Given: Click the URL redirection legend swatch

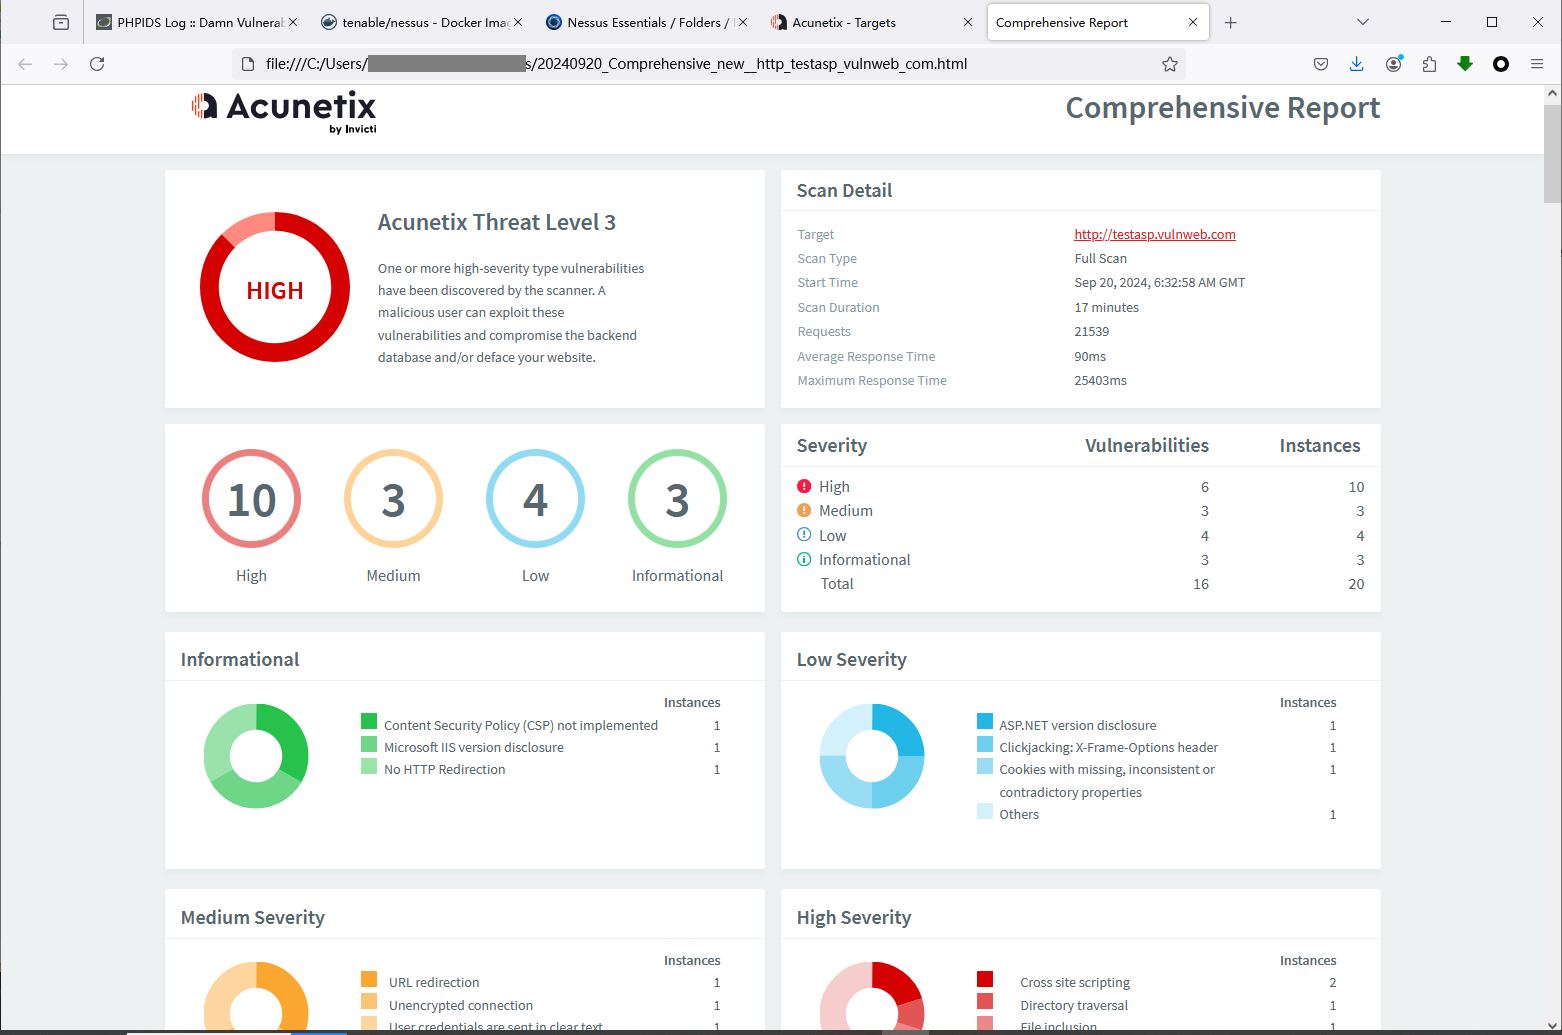Looking at the screenshot, I should [369, 979].
